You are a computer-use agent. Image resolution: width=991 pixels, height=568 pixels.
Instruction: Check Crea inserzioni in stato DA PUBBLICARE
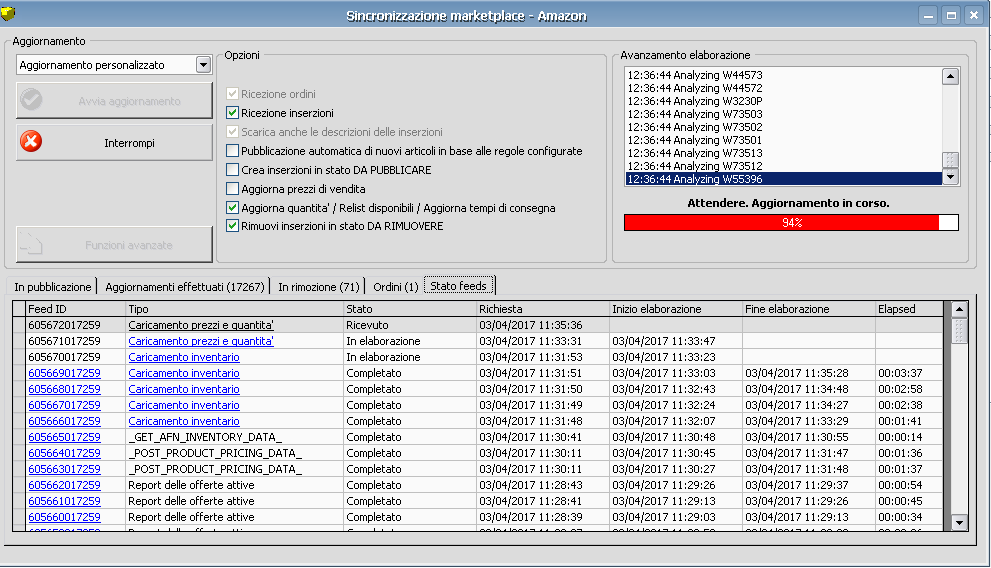pyautogui.click(x=232, y=170)
